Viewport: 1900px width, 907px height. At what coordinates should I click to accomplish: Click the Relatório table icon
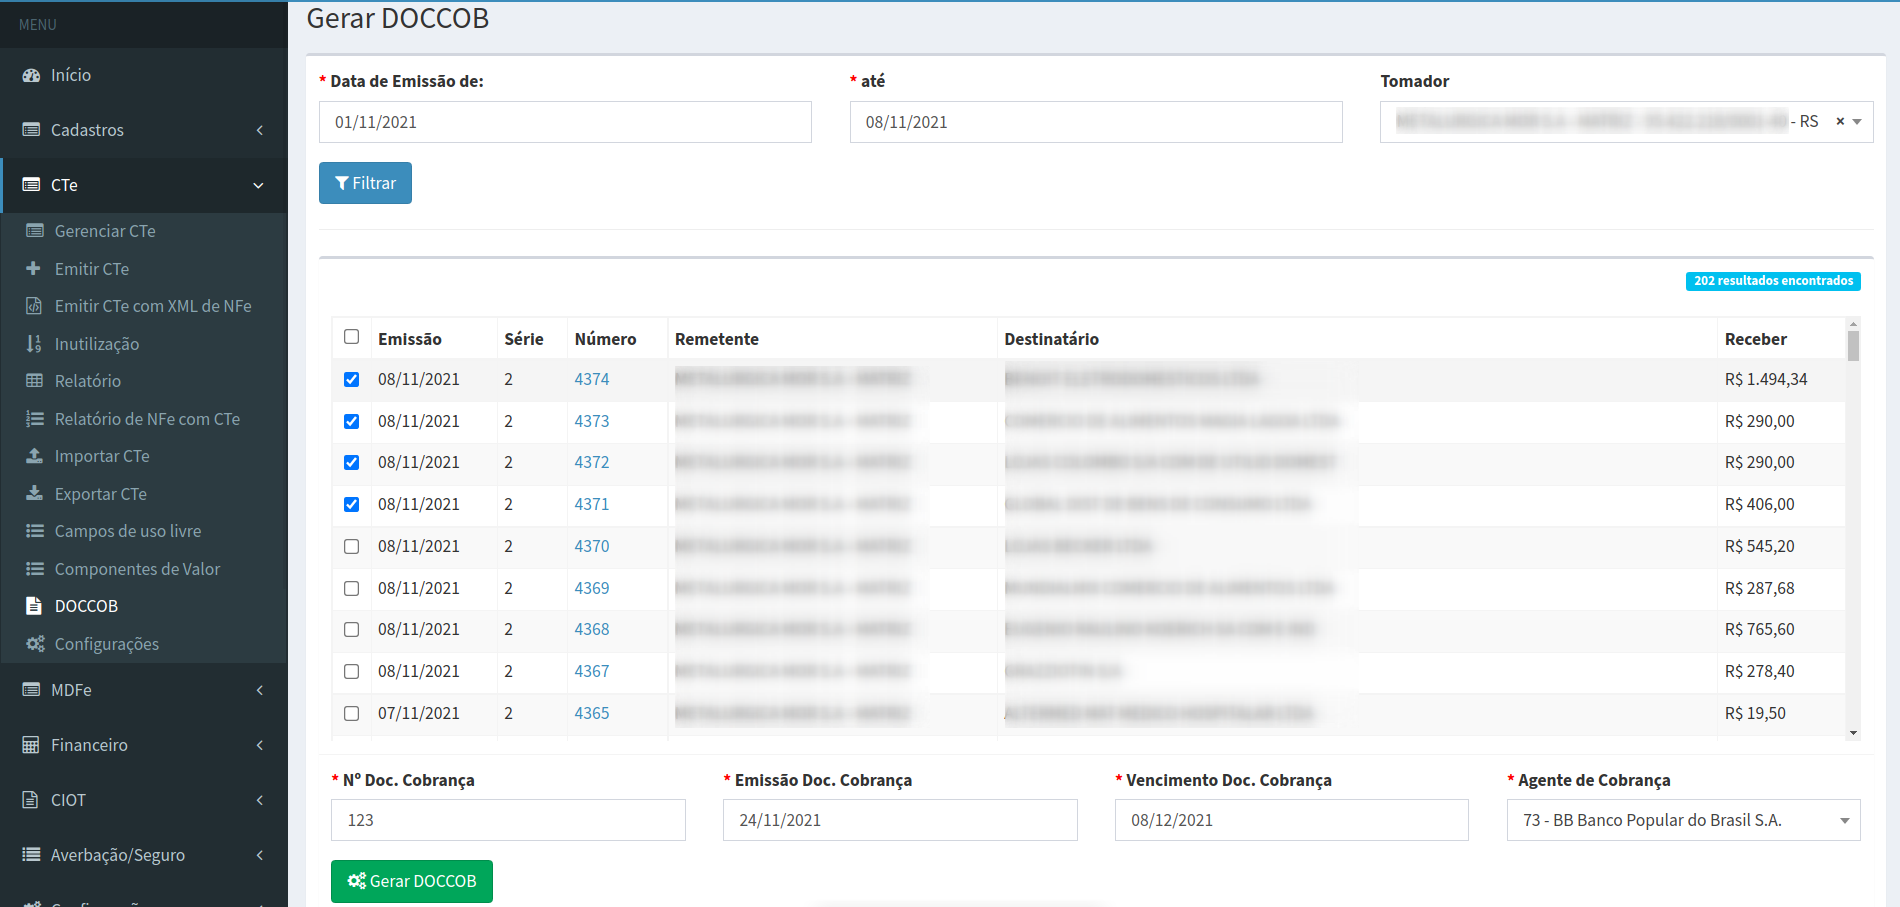(34, 381)
